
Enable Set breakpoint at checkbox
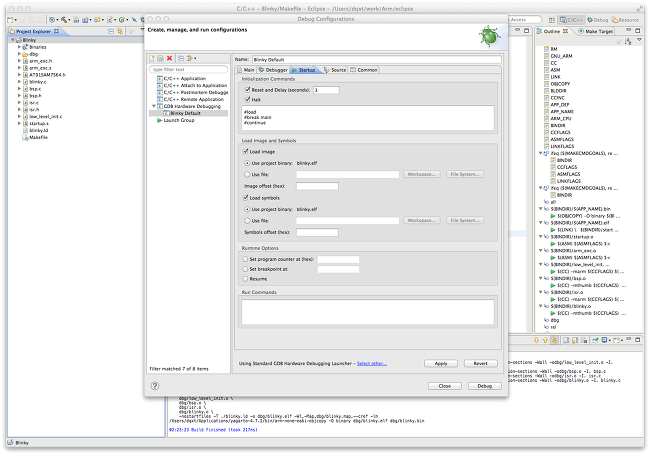245,269
